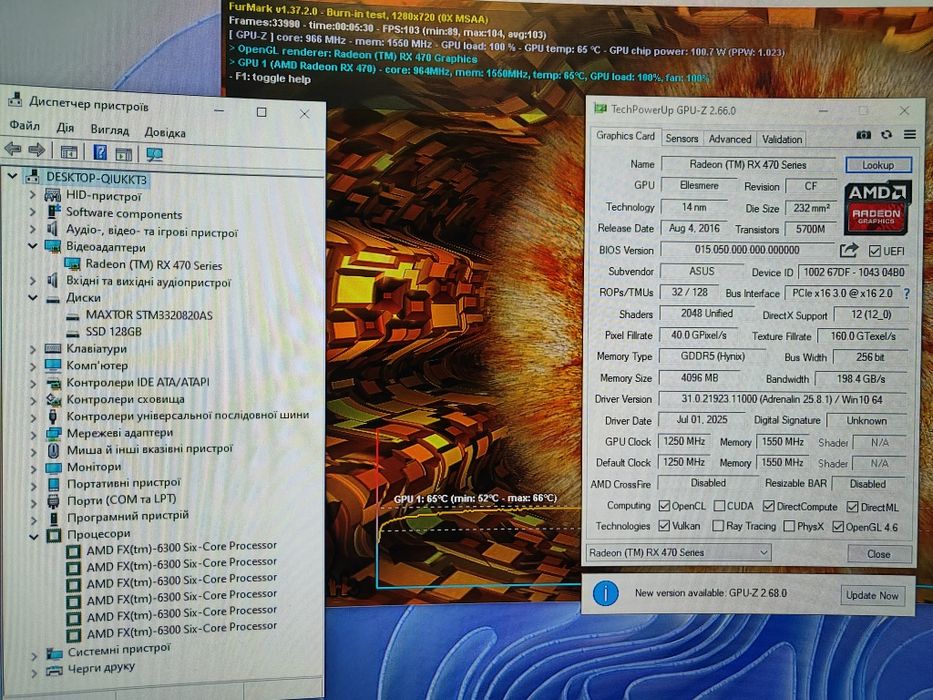Toggle the Ray Tracing checkbox
The height and width of the screenshot is (700, 933).
point(718,526)
